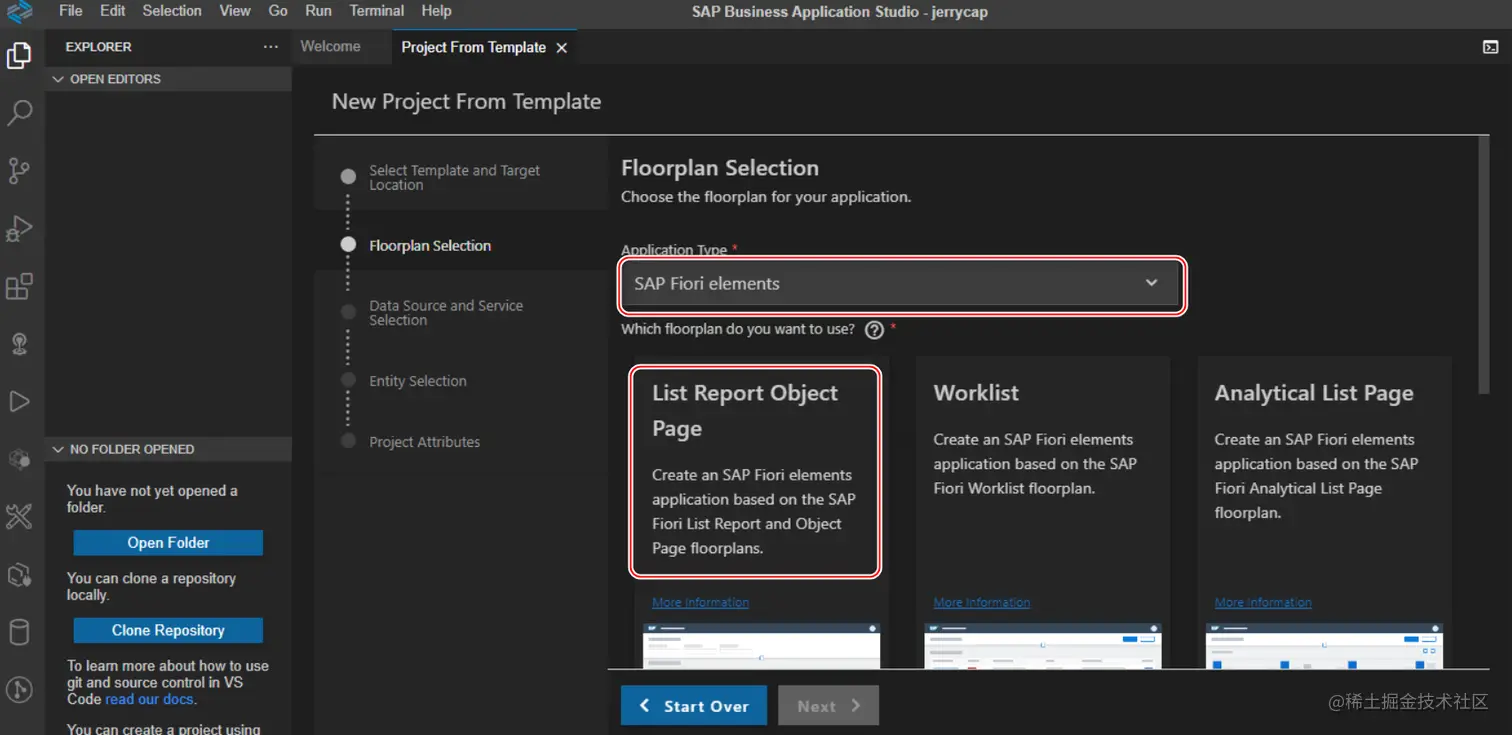Click the Project Attributes wizard step

(424, 442)
